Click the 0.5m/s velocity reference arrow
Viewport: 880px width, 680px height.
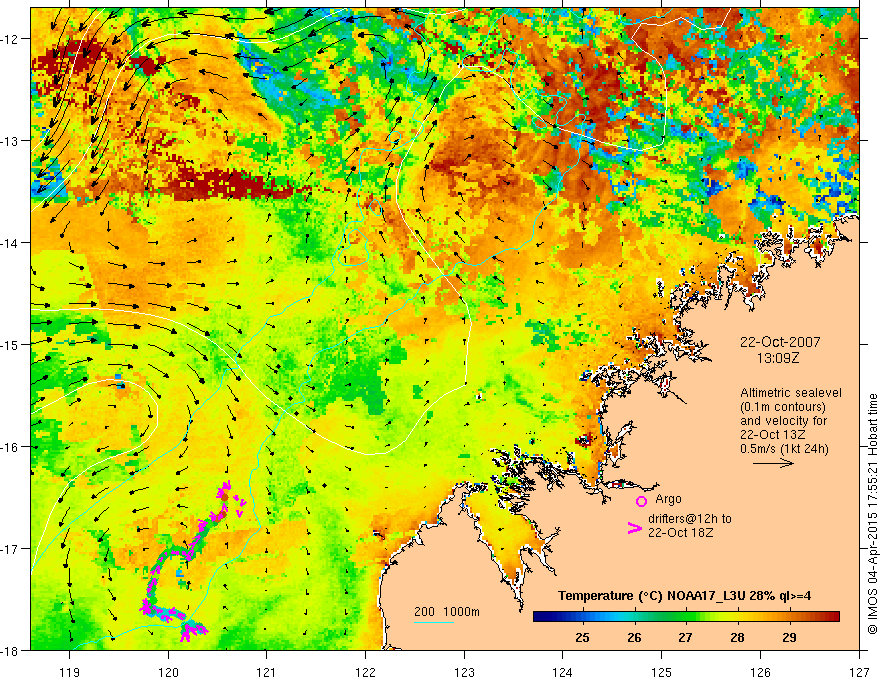pos(773,463)
